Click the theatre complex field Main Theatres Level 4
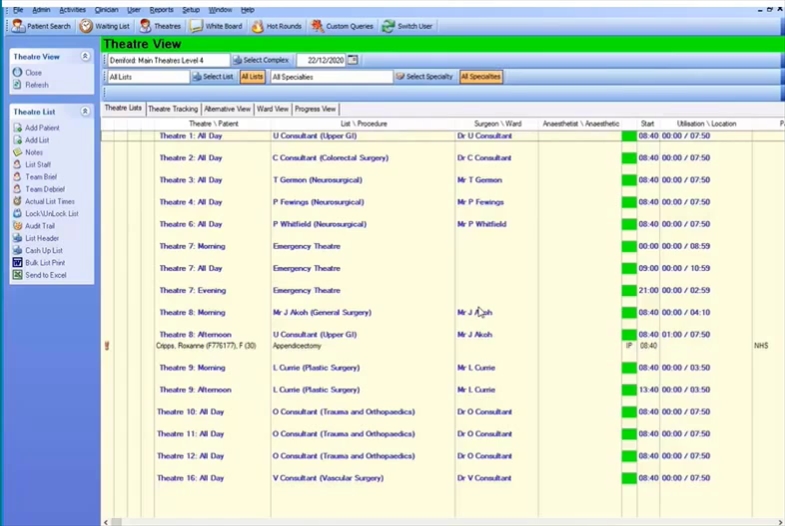The image size is (785, 526). 168,60
